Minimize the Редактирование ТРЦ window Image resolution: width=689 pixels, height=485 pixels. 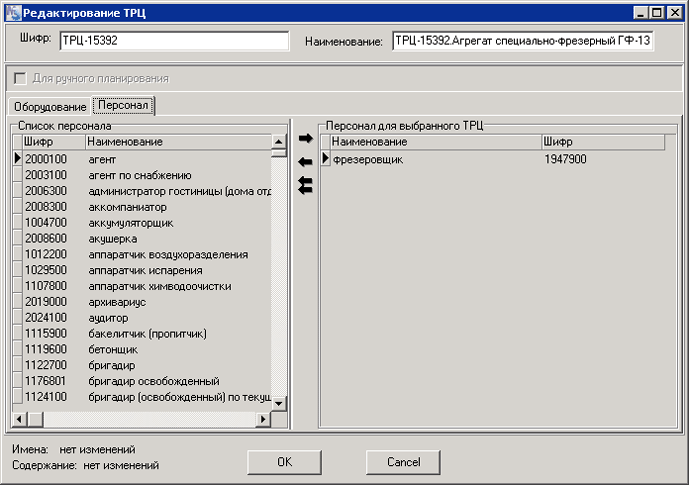pos(641,13)
